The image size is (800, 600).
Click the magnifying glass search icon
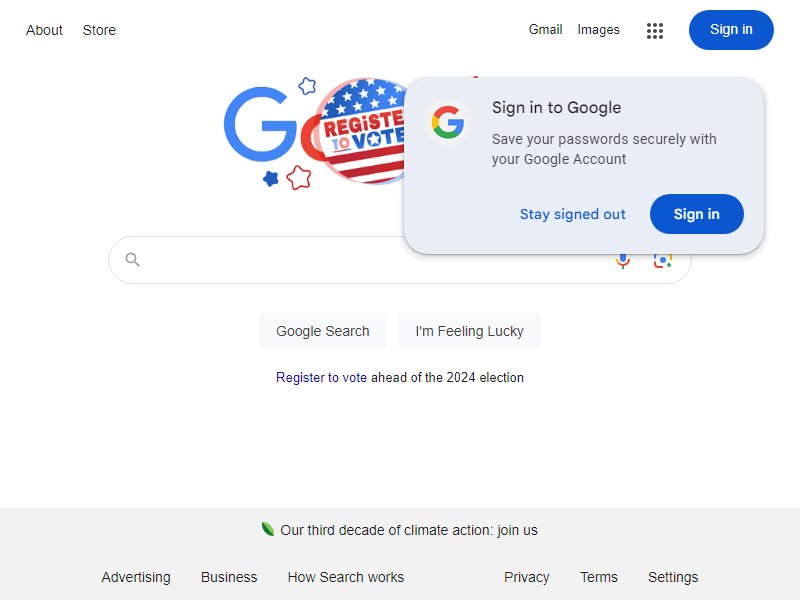(x=133, y=260)
